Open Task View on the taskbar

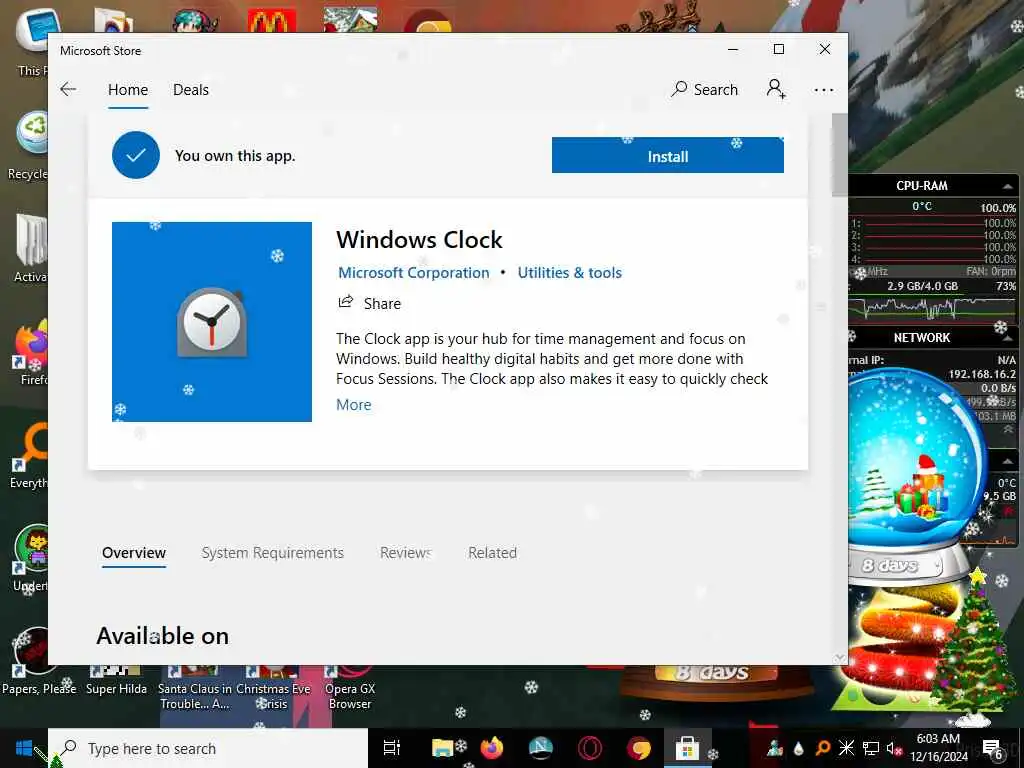(391, 748)
